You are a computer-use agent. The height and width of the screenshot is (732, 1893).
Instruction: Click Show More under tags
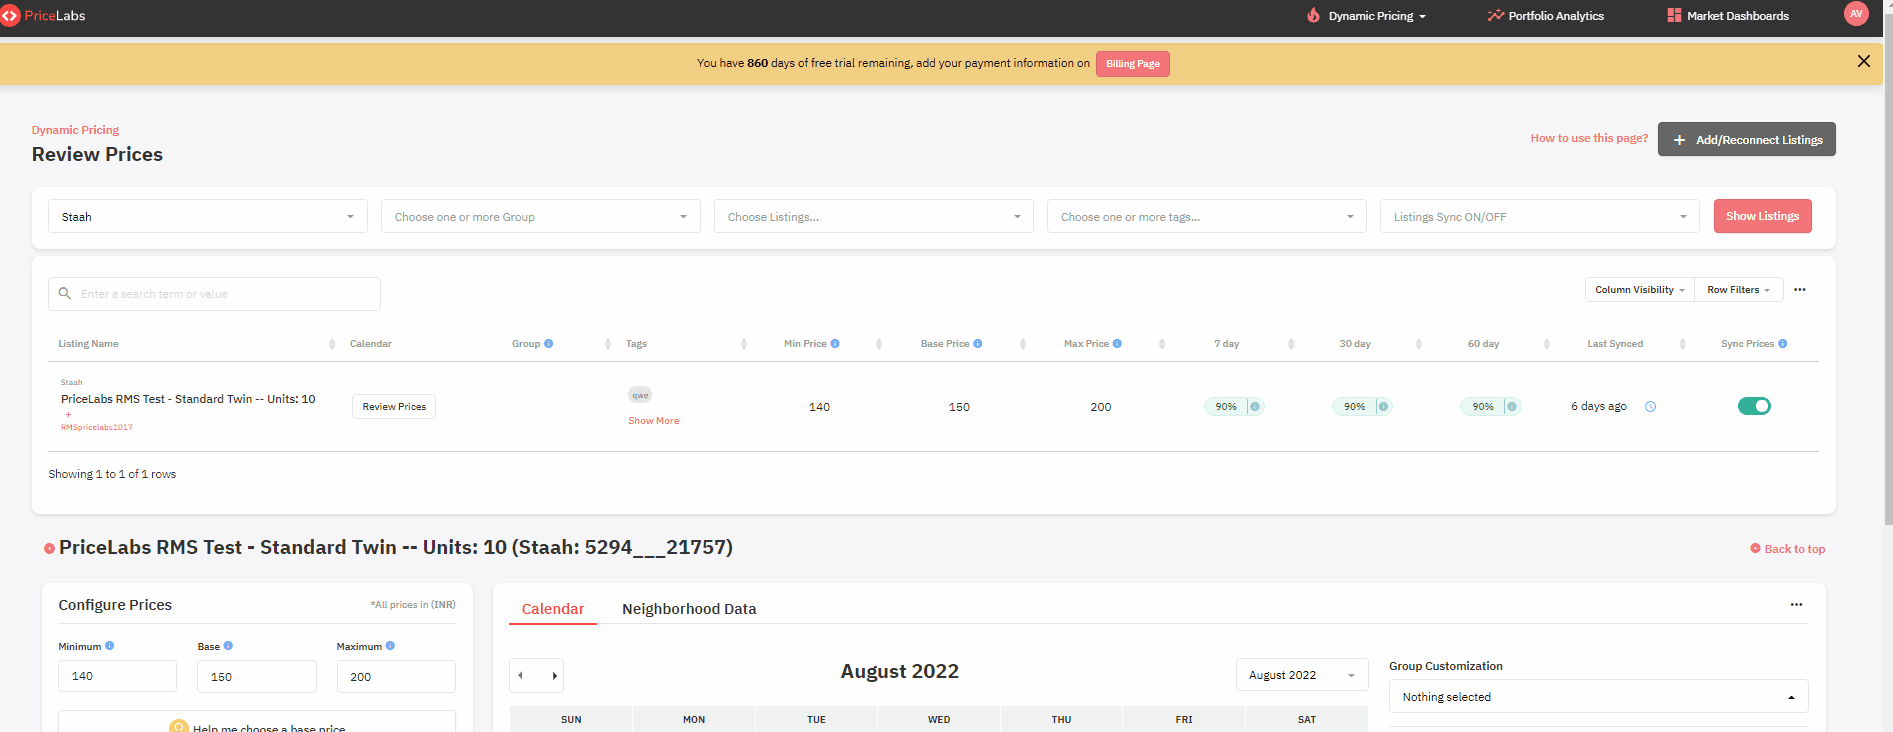(x=653, y=421)
